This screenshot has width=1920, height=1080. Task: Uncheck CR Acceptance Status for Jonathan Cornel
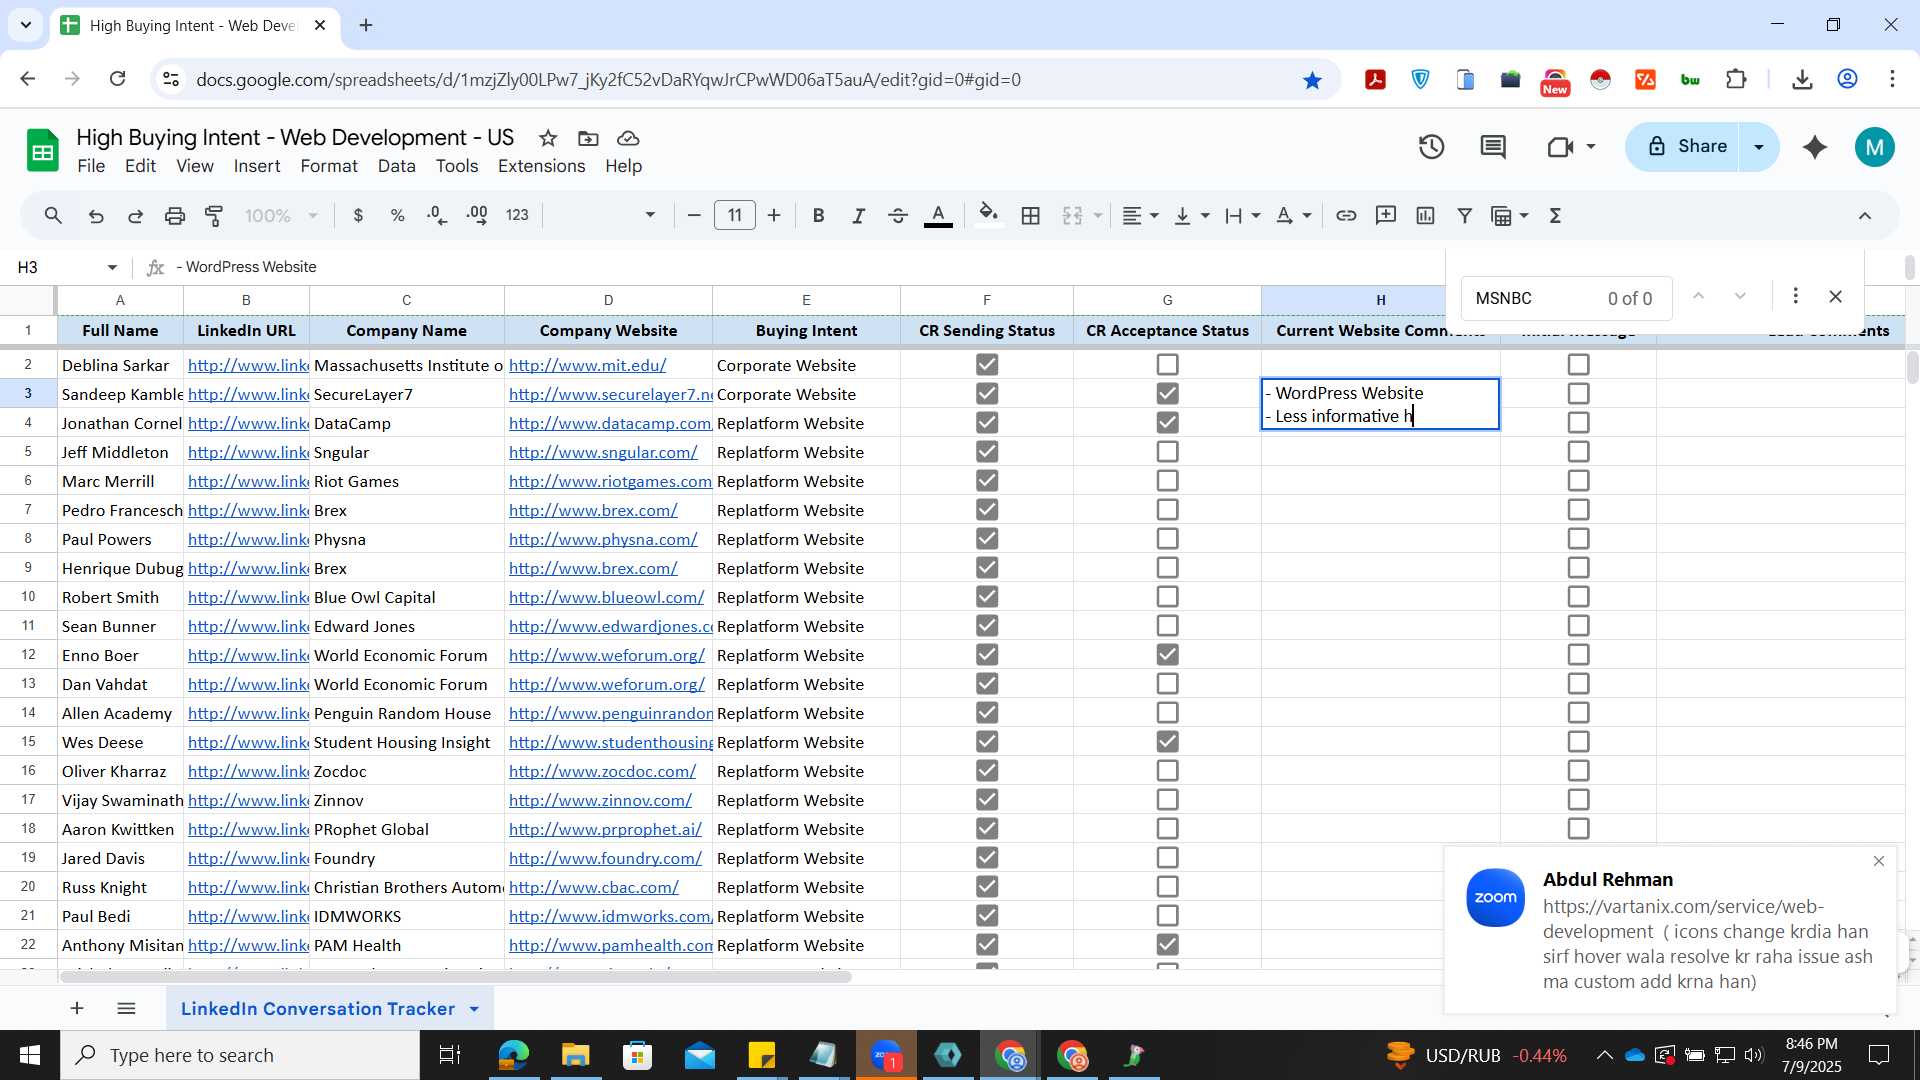point(1167,423)
